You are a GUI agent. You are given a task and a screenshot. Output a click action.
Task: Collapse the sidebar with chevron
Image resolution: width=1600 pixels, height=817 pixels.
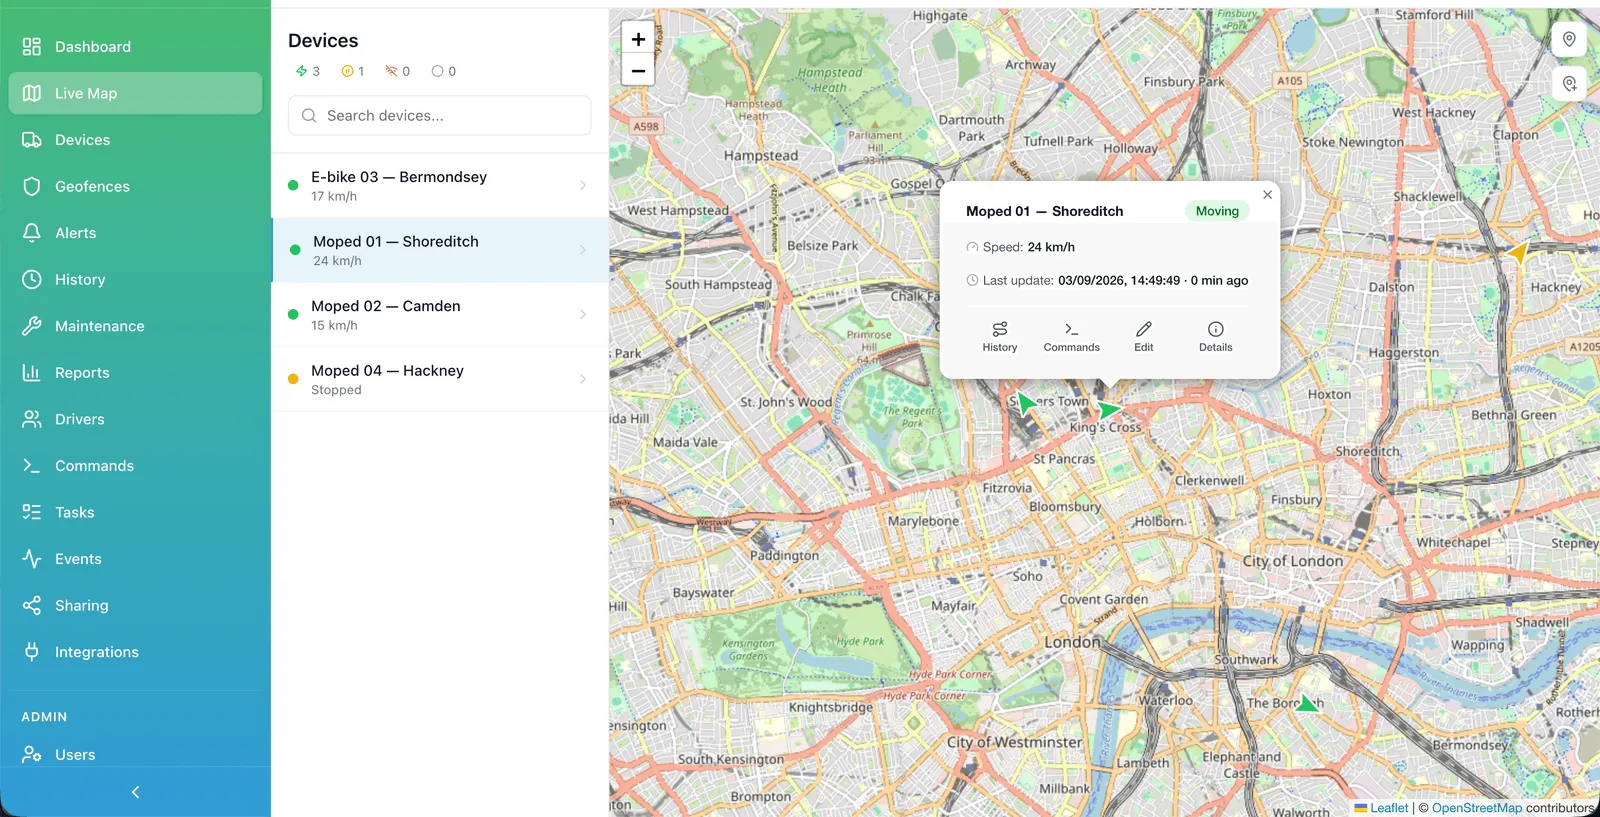tap(136, 792)
